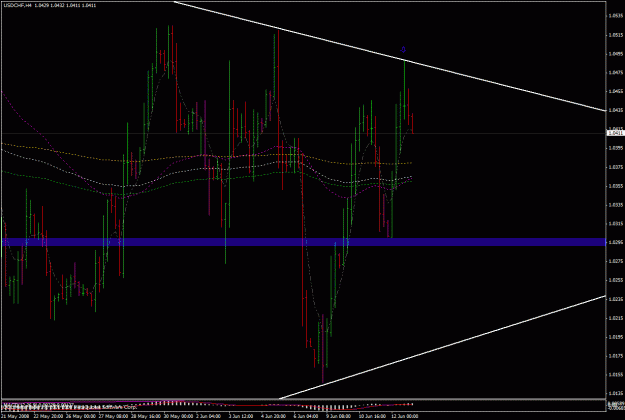Click the 1.0535 price scale label

point(615,16)
